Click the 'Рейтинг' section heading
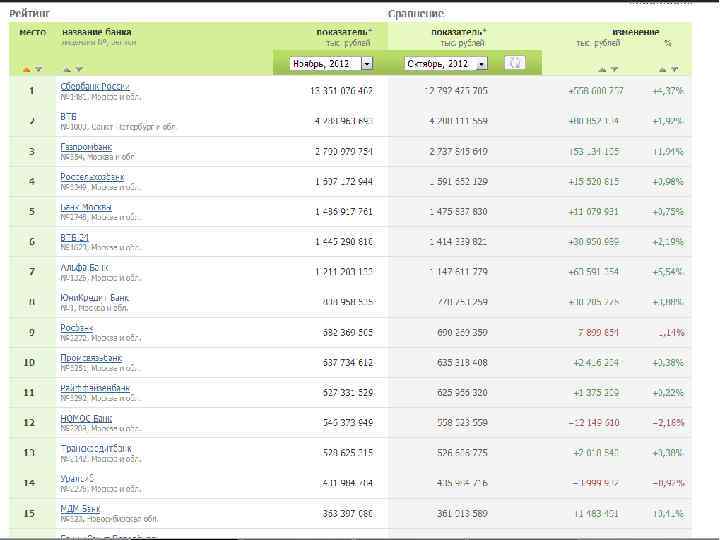720x540 pixels. pos(29,13)
